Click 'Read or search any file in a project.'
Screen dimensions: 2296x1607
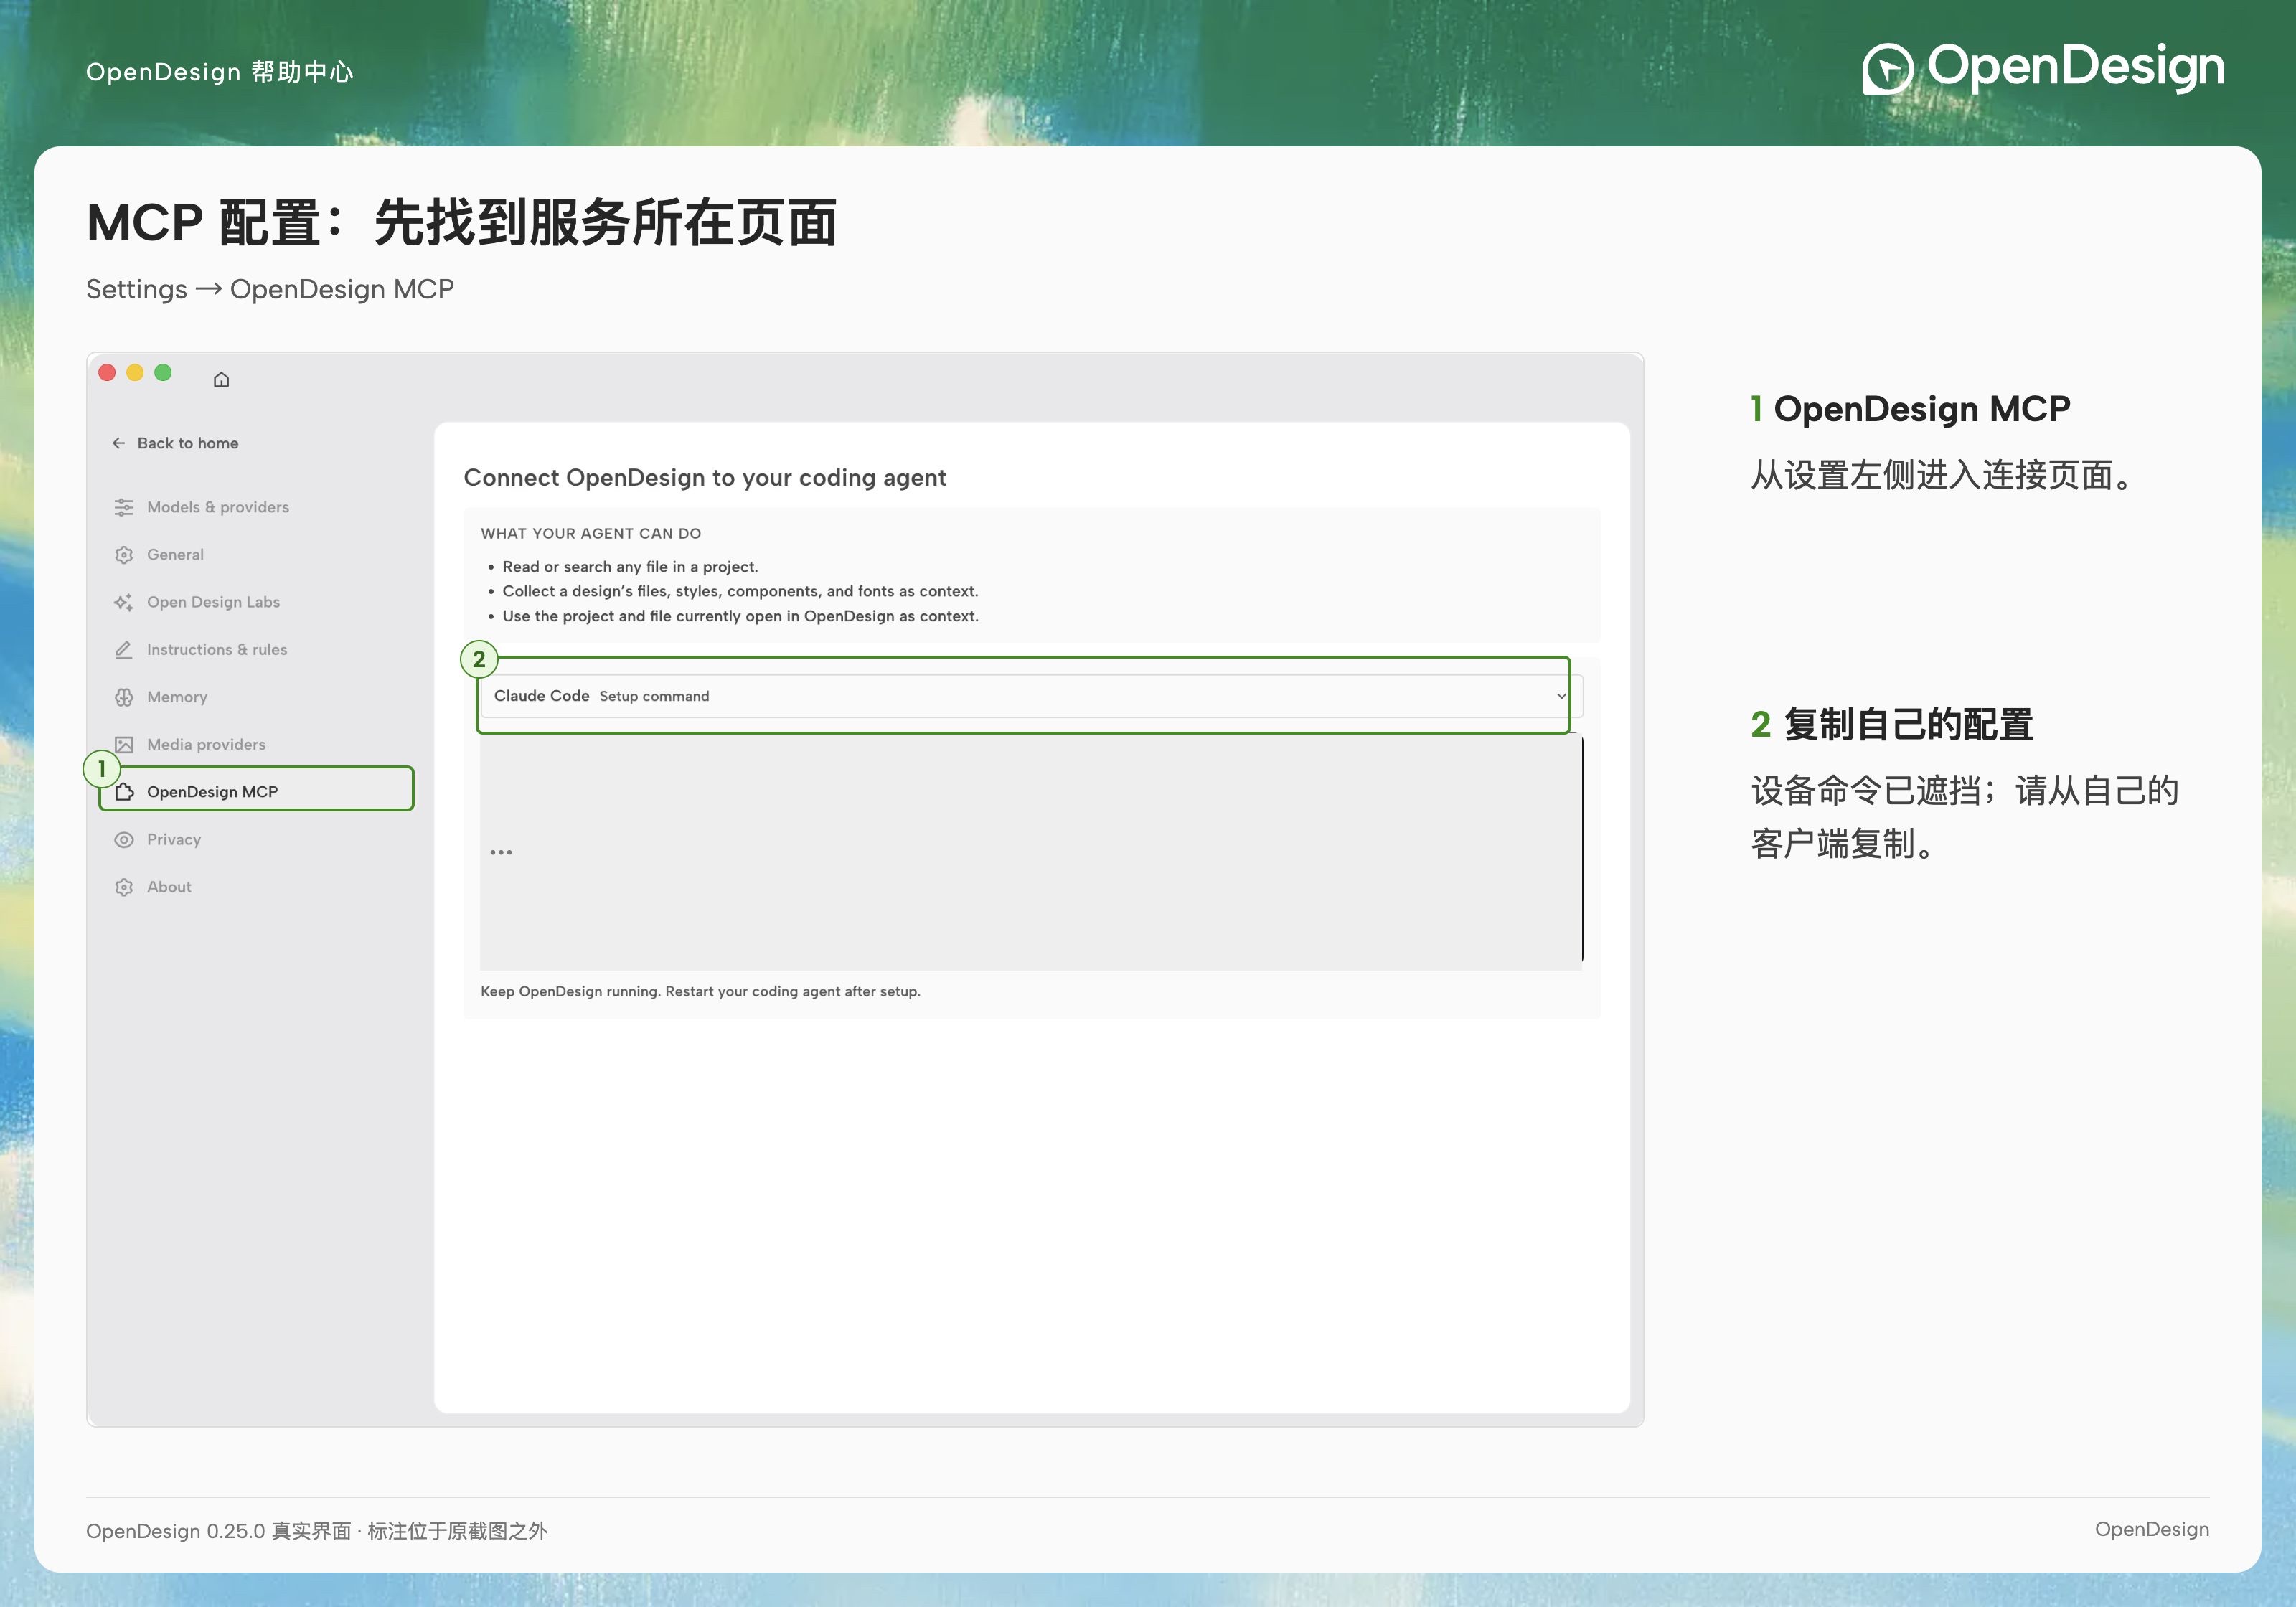pyautogui.click(x=630, y=567)
